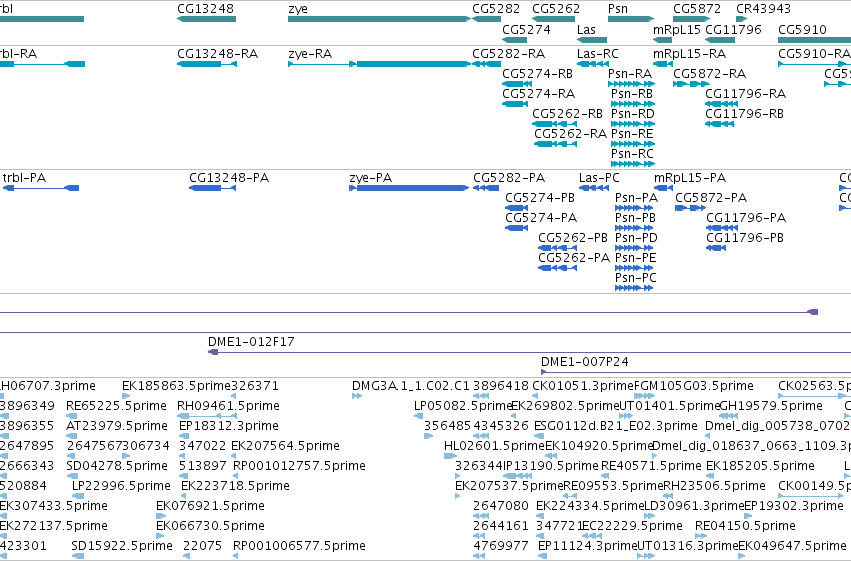This screenshot has width=851, height=561.
Task: Open the CG5274 gene label
Action: (x=526, y=29)
